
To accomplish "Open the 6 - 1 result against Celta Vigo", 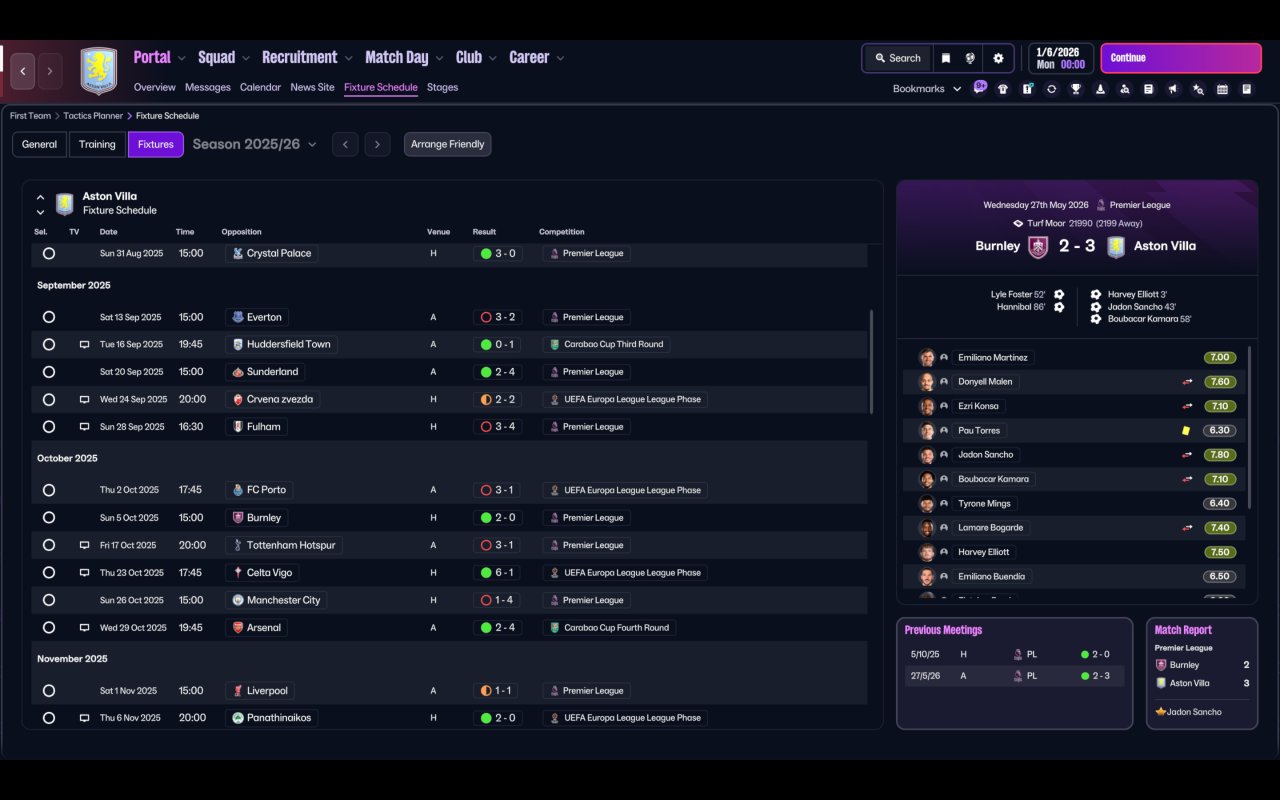I will click(x=500, y=573).
